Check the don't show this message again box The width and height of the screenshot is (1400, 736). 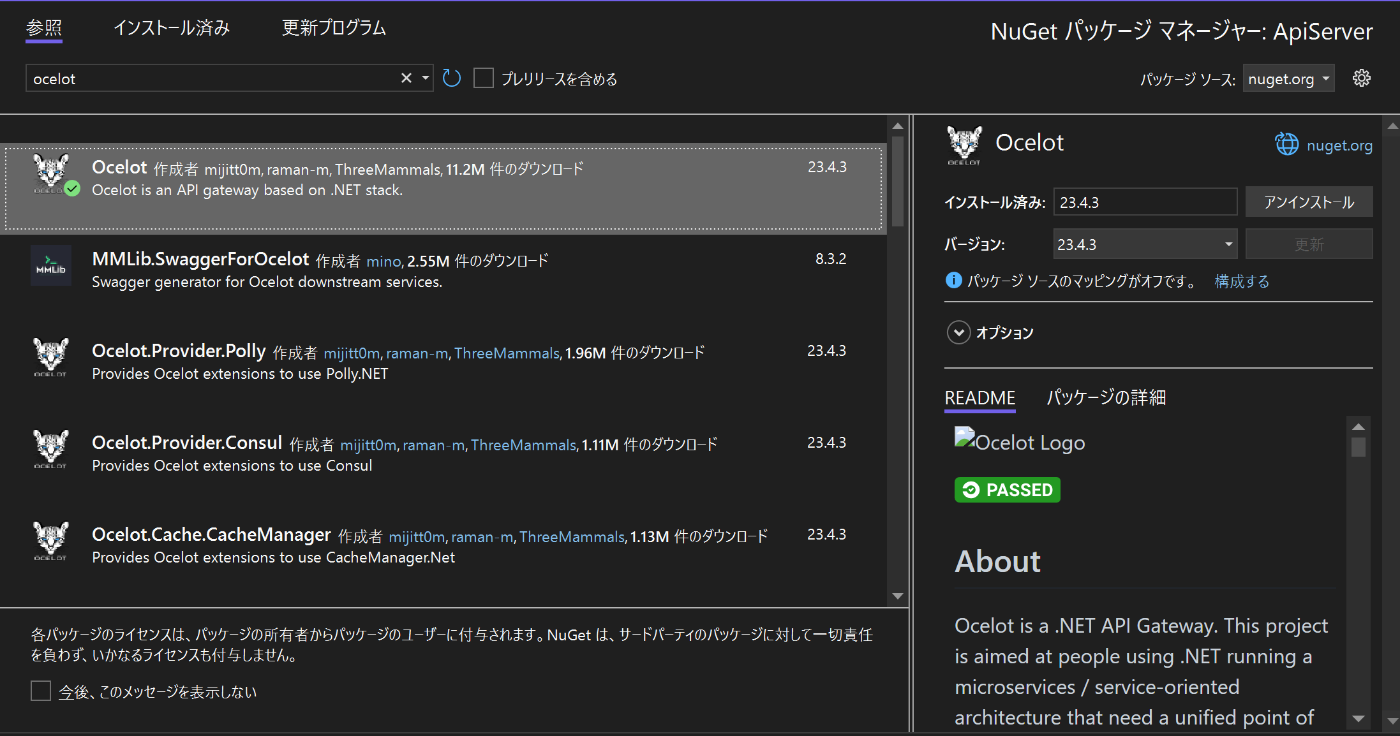tap(41, 691)
